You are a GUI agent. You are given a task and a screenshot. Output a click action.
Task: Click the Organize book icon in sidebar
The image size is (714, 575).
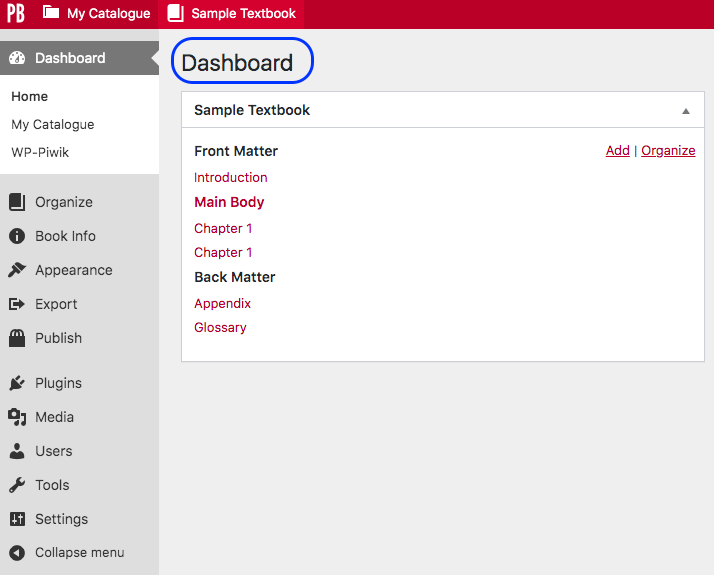(x=17, y=202)
